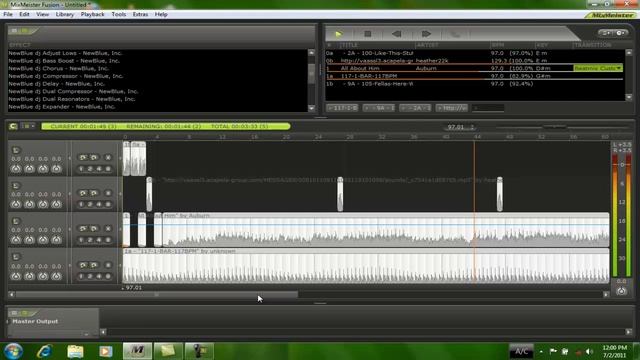
Task: Click the 117-1-B button below the playlist
Action: [343, 108]
